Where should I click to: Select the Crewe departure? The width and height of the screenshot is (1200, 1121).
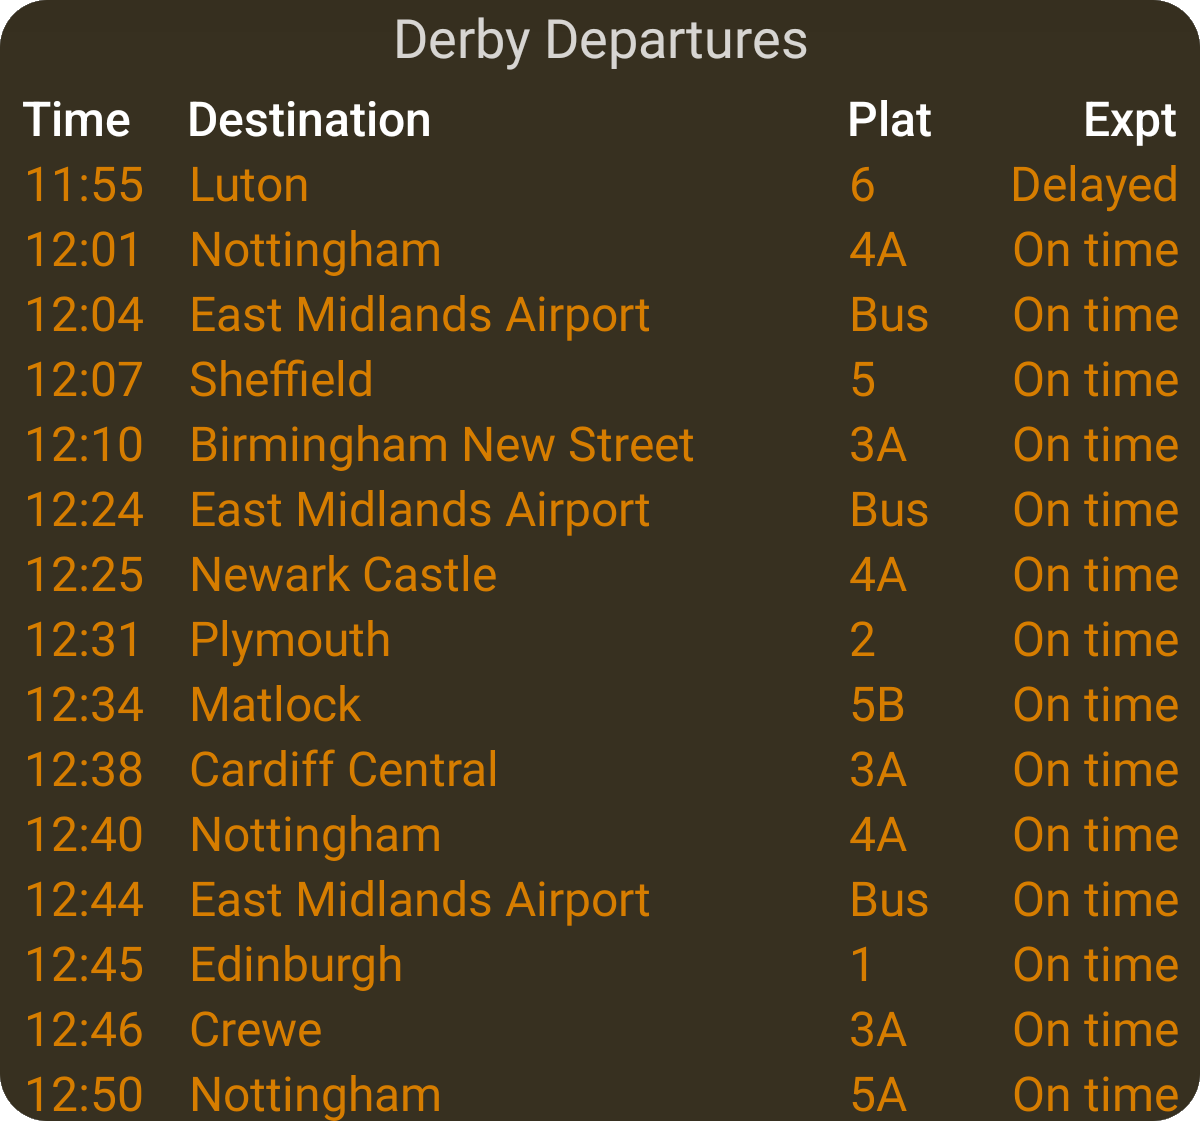tap(256, 1031)
